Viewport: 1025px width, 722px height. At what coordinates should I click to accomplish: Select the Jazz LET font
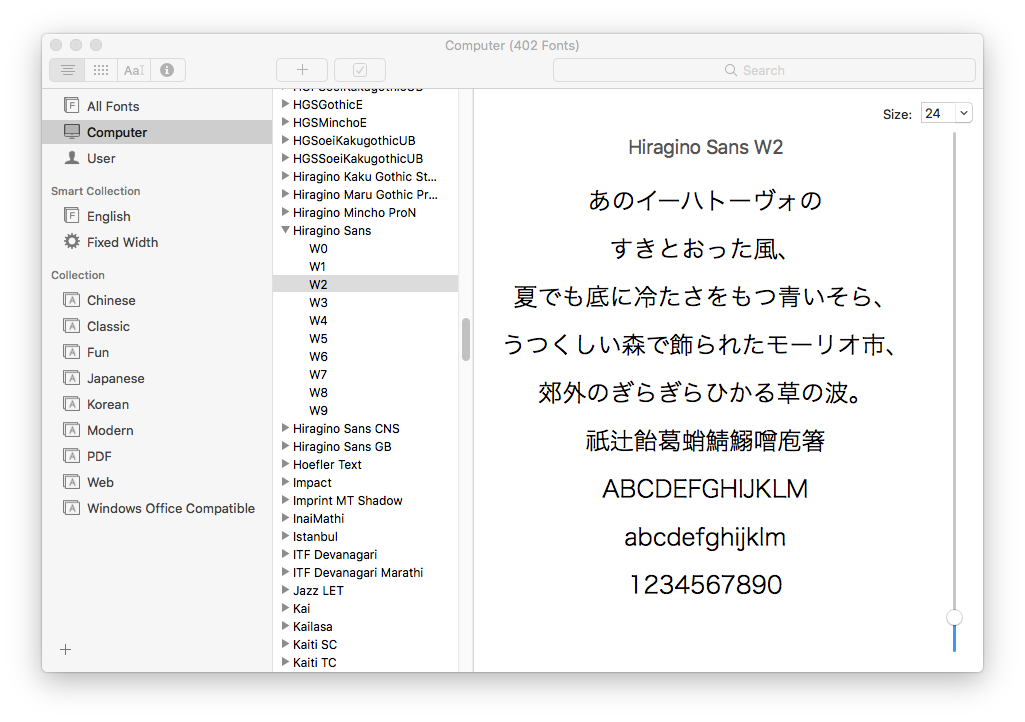[x=365, y=591]
